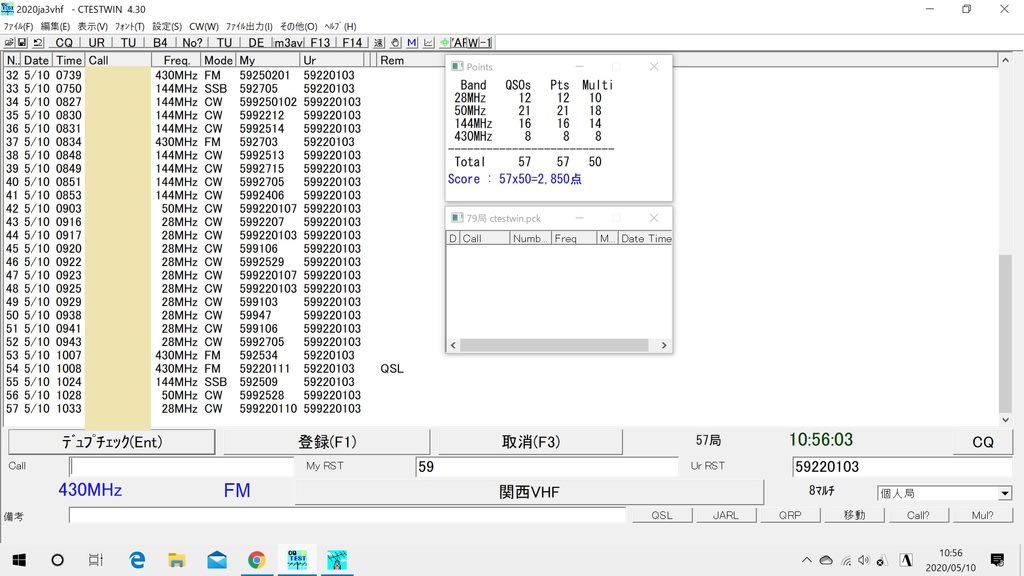Viewport: 1024px width, 576px height.
Task: Click the graph chart toolbar icon
Action: coord(428,42)
